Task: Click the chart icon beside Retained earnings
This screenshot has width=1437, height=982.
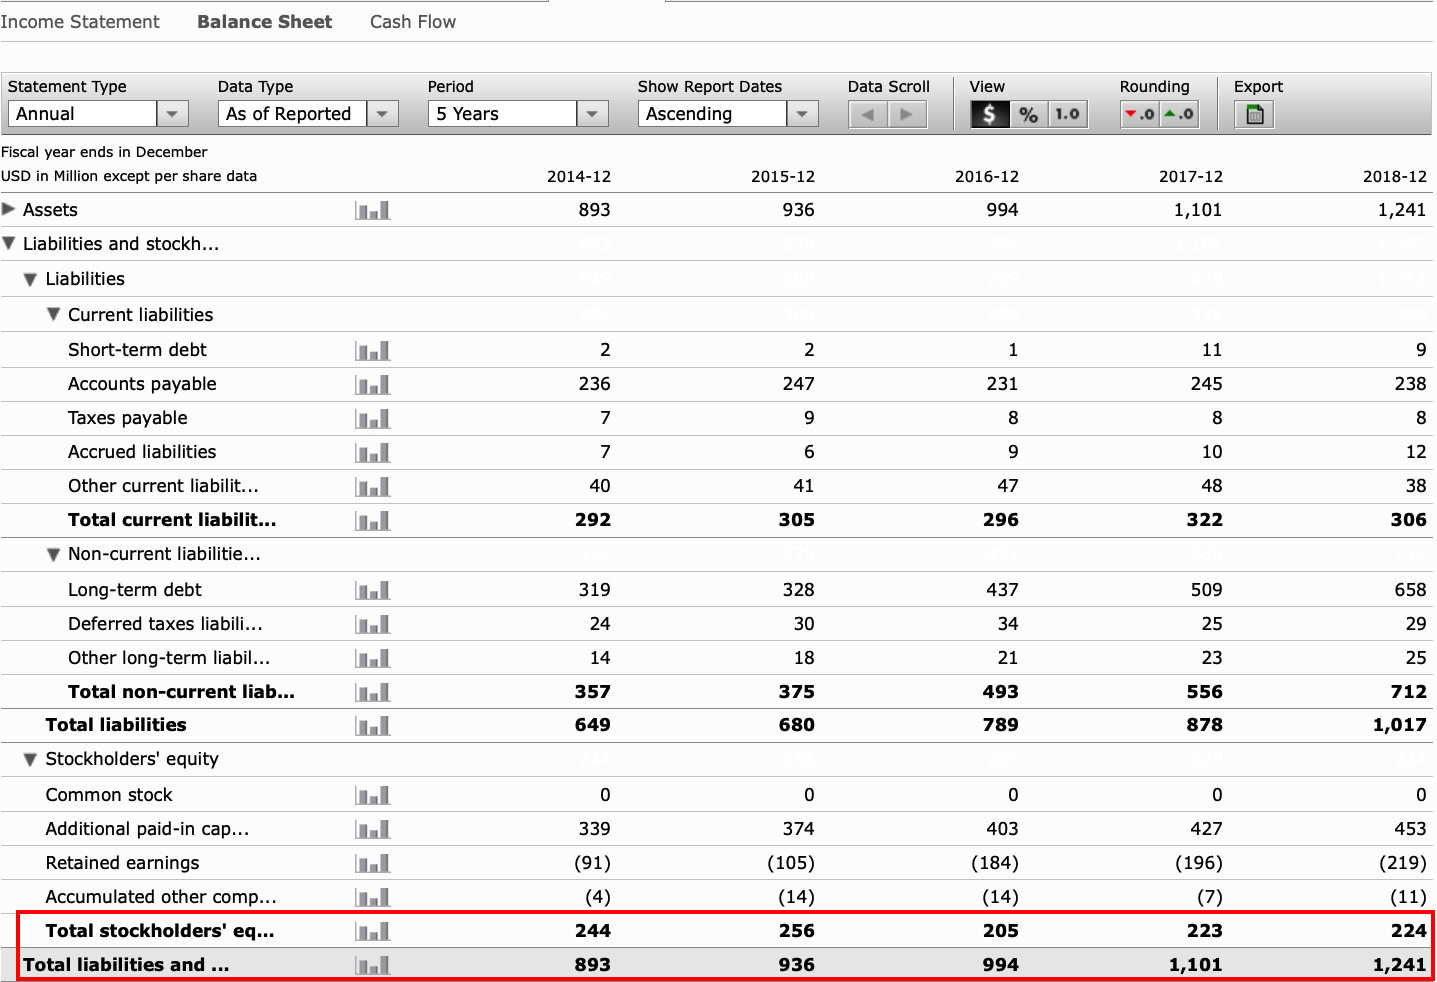Action: 372,864
